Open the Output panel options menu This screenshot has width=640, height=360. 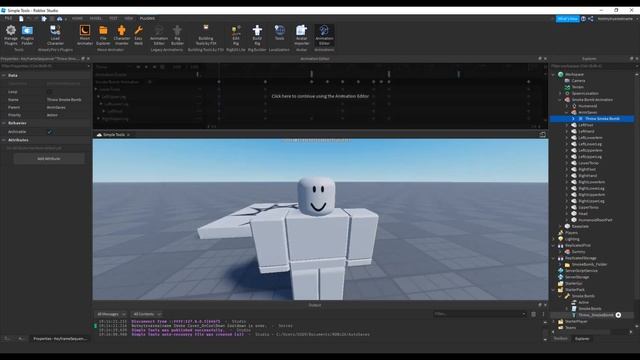point(543,314)
